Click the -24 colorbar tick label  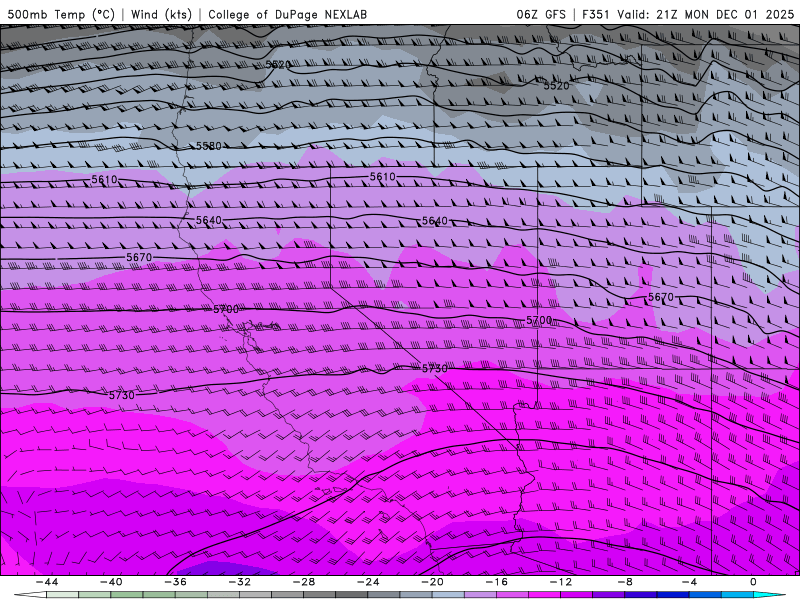368,582
